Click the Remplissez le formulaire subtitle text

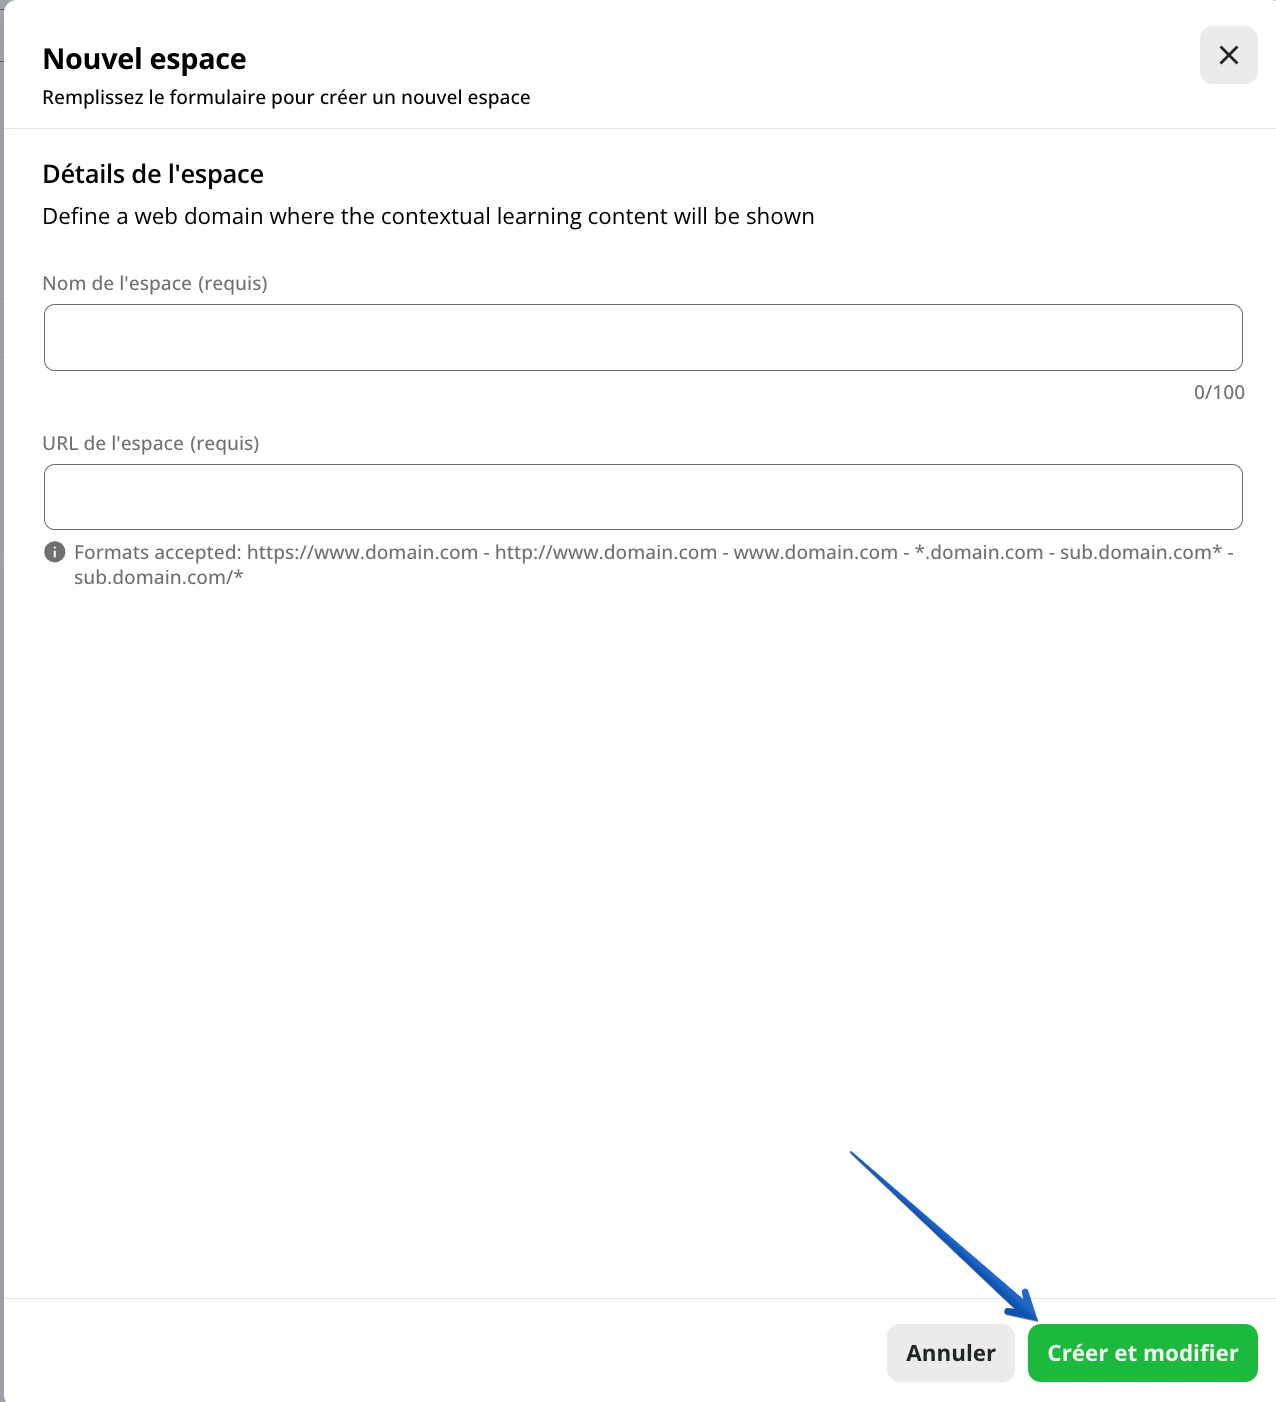pos(286,97)
